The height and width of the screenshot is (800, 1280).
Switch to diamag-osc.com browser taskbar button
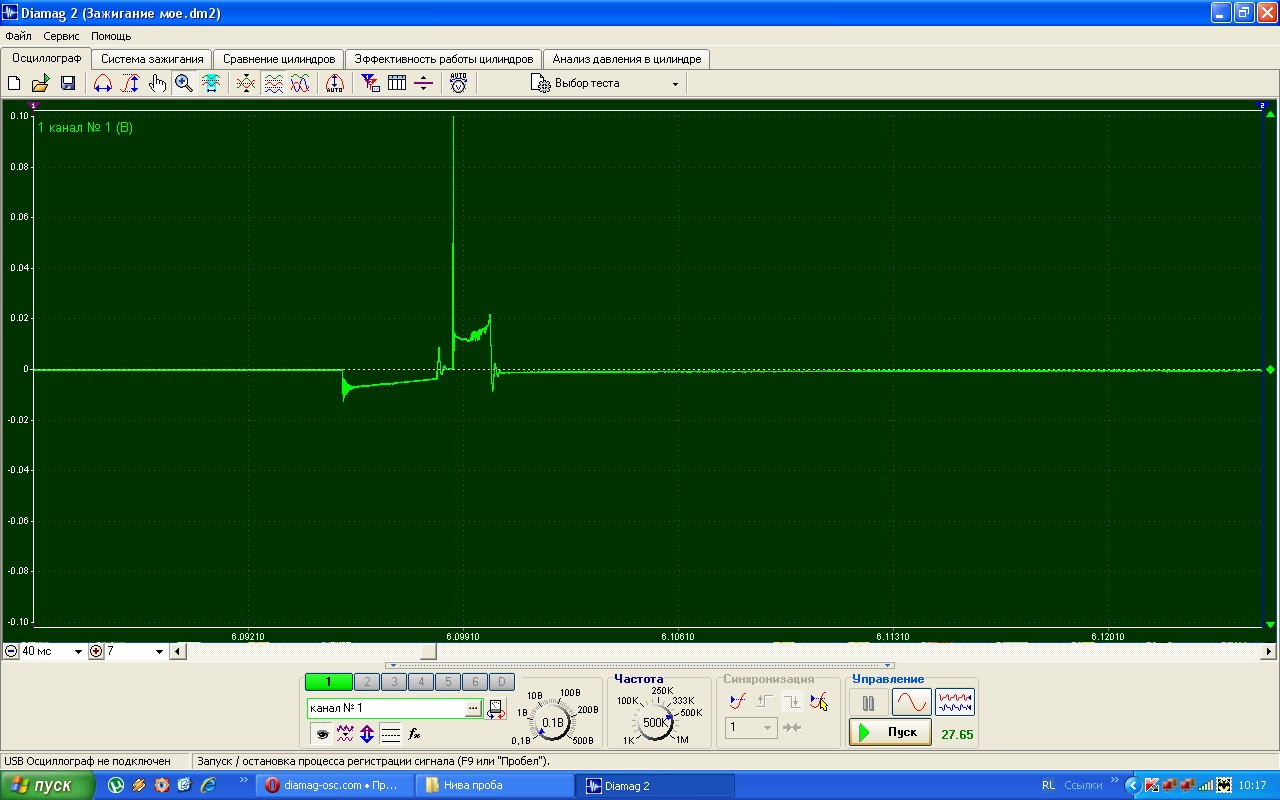click(x=335, y=785)
